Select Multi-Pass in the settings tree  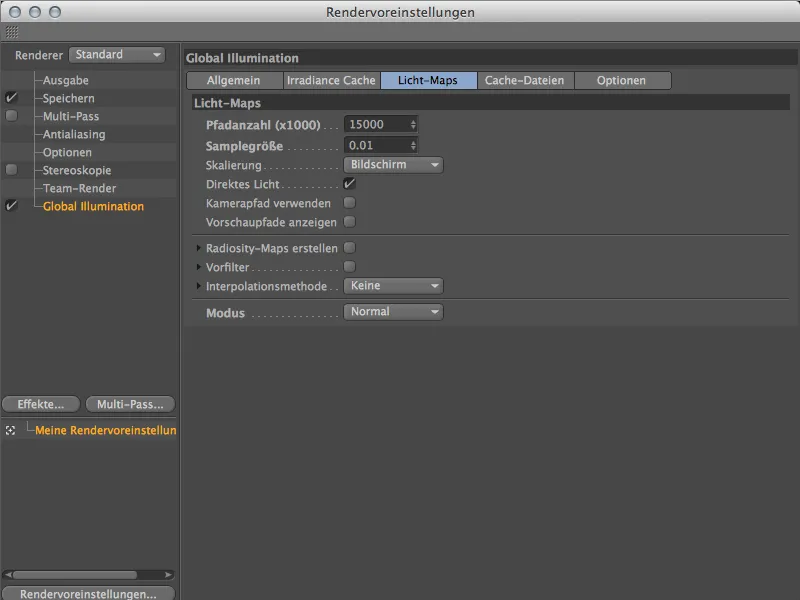tap(71, 116)
